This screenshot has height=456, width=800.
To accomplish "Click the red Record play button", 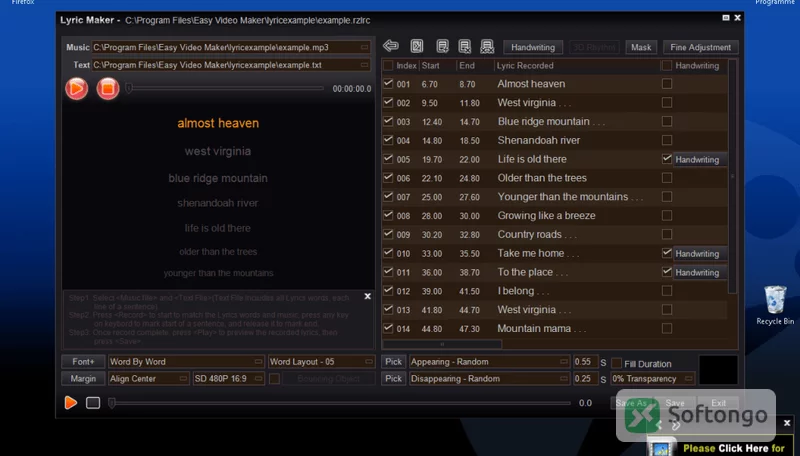I will (77, 88).
